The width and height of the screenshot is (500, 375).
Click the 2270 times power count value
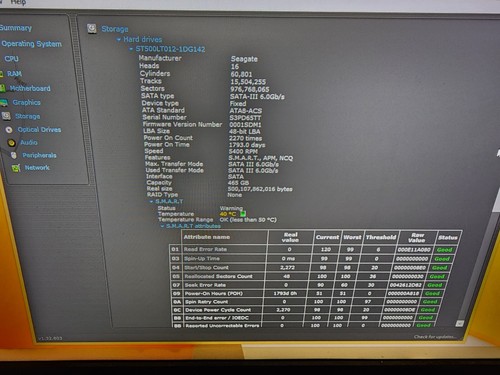pos(245,138)
